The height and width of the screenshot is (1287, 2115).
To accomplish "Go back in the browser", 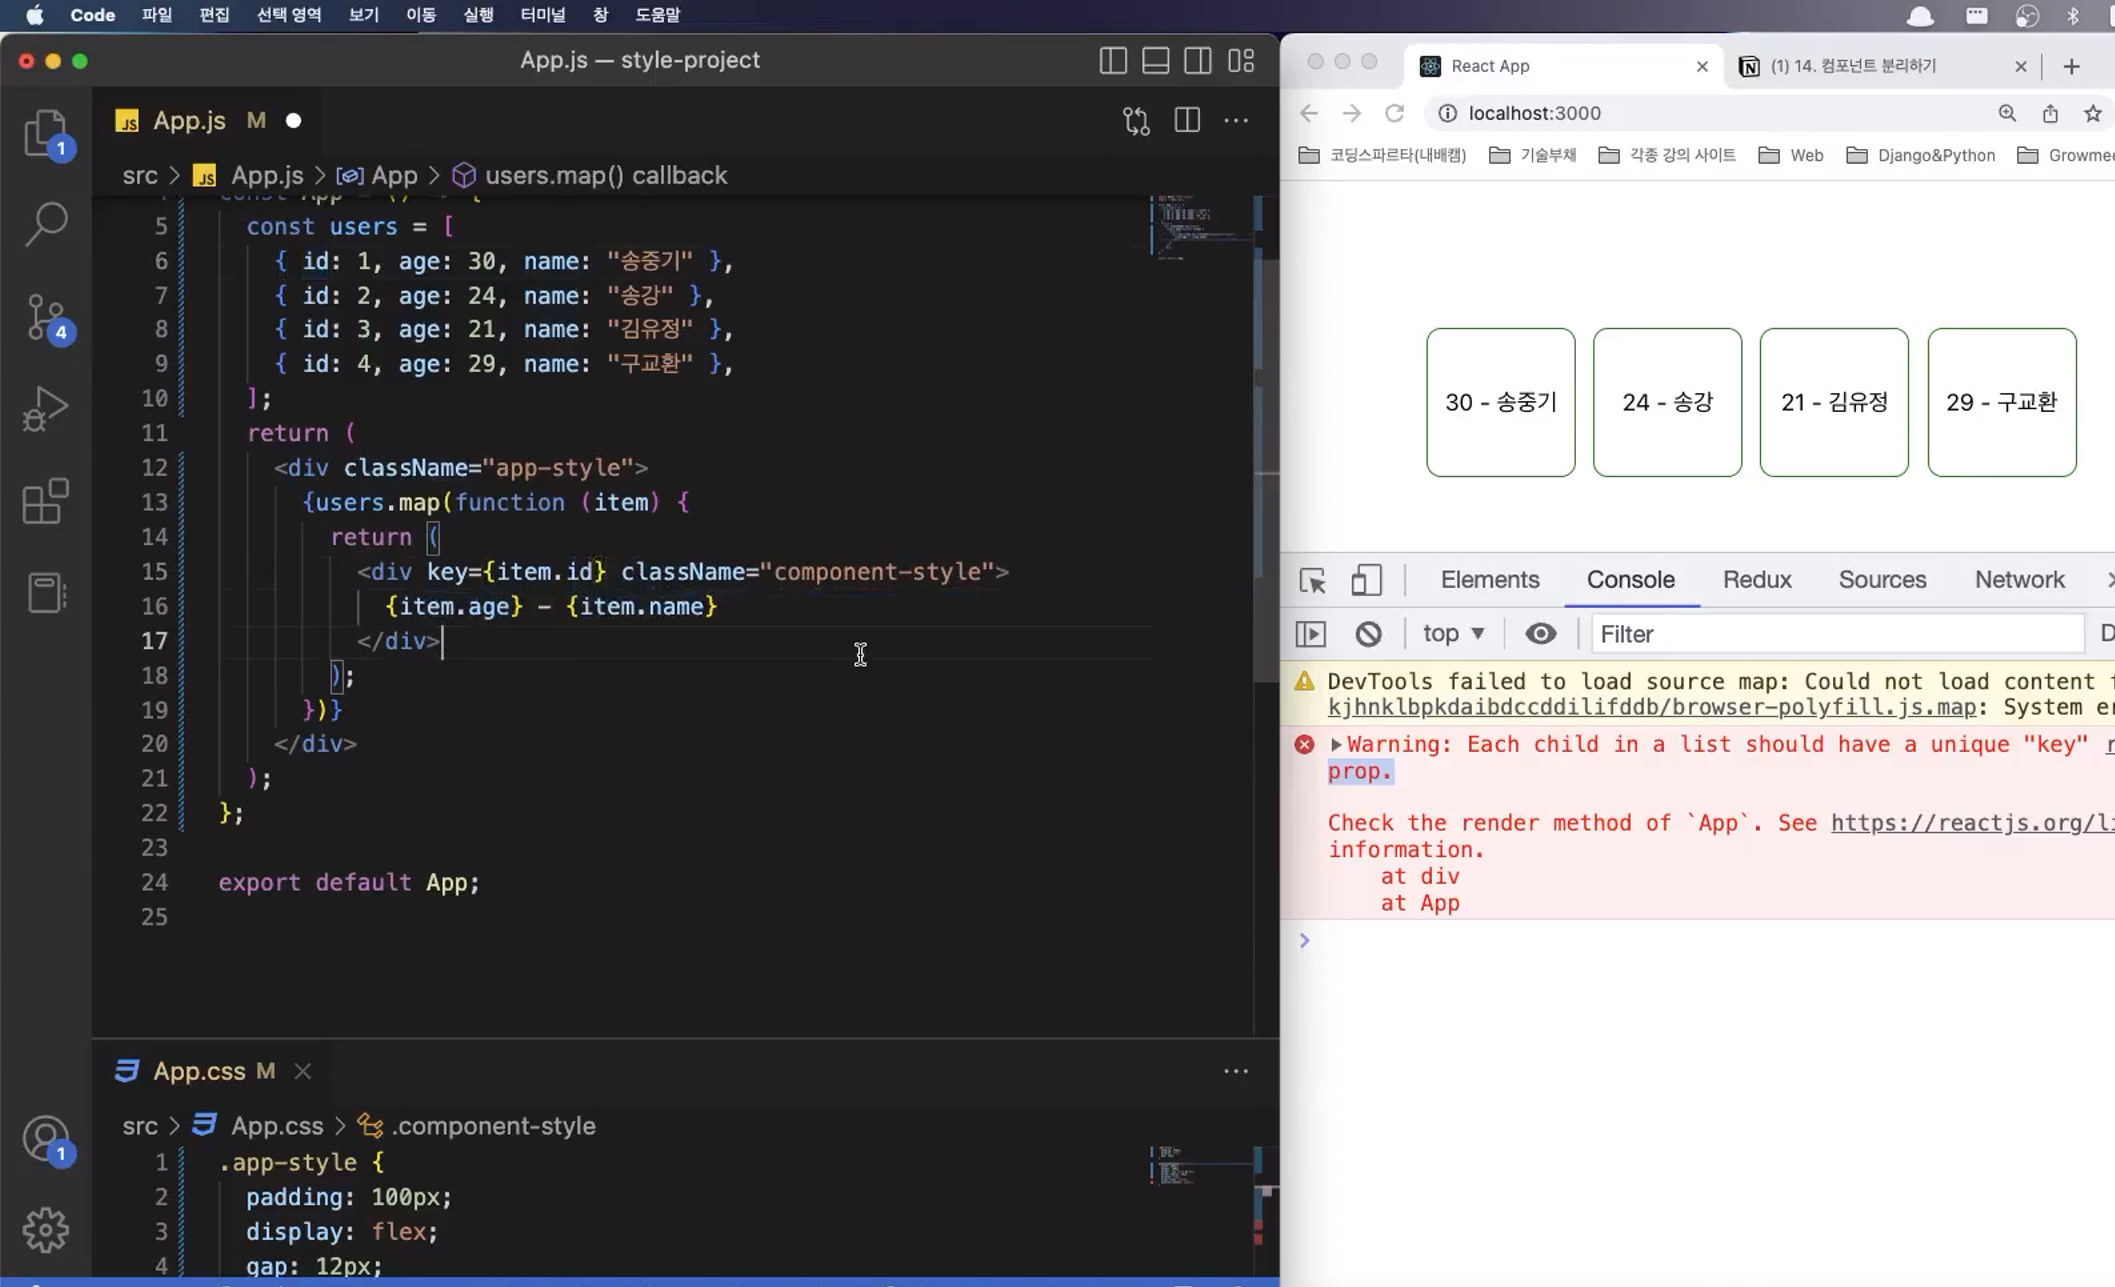I will coord(1309,113).
